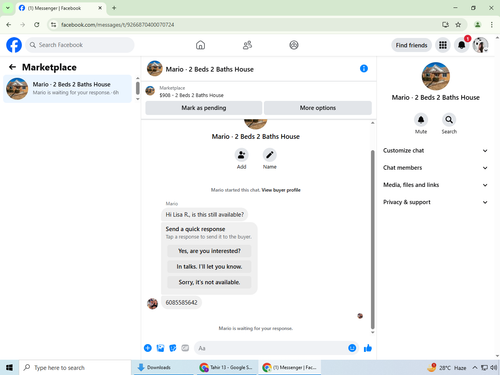The height and width of the screenshot is (375, 500).
Task: Click the network icon in system tray
Action: 484,368
